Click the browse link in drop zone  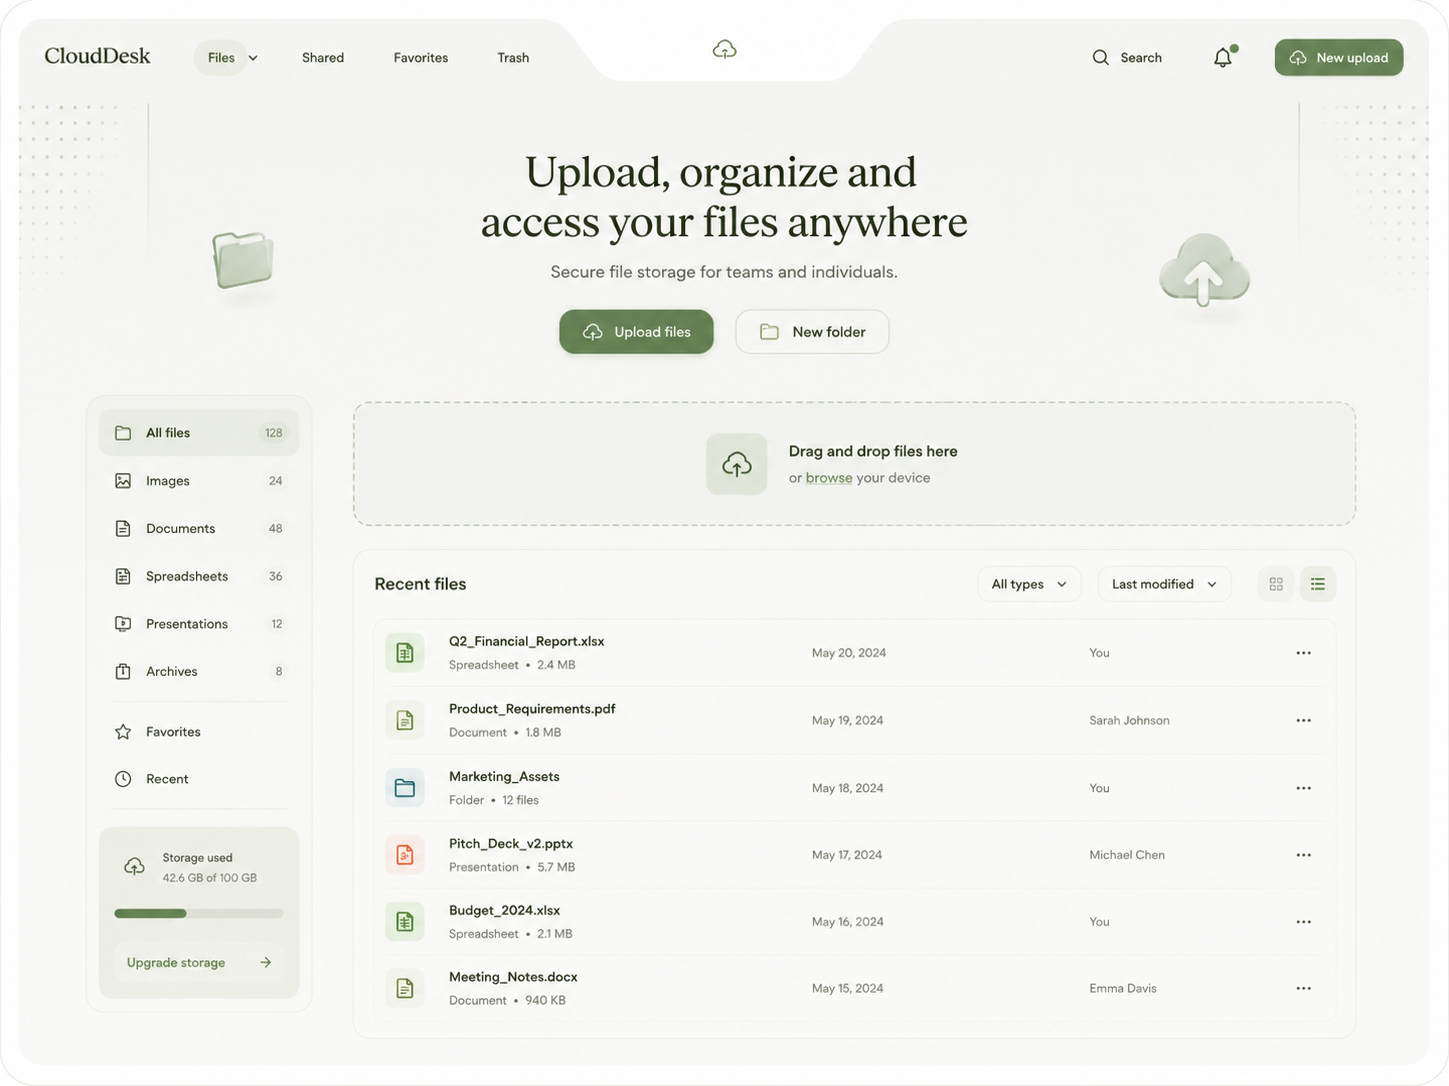pos(829,478)
